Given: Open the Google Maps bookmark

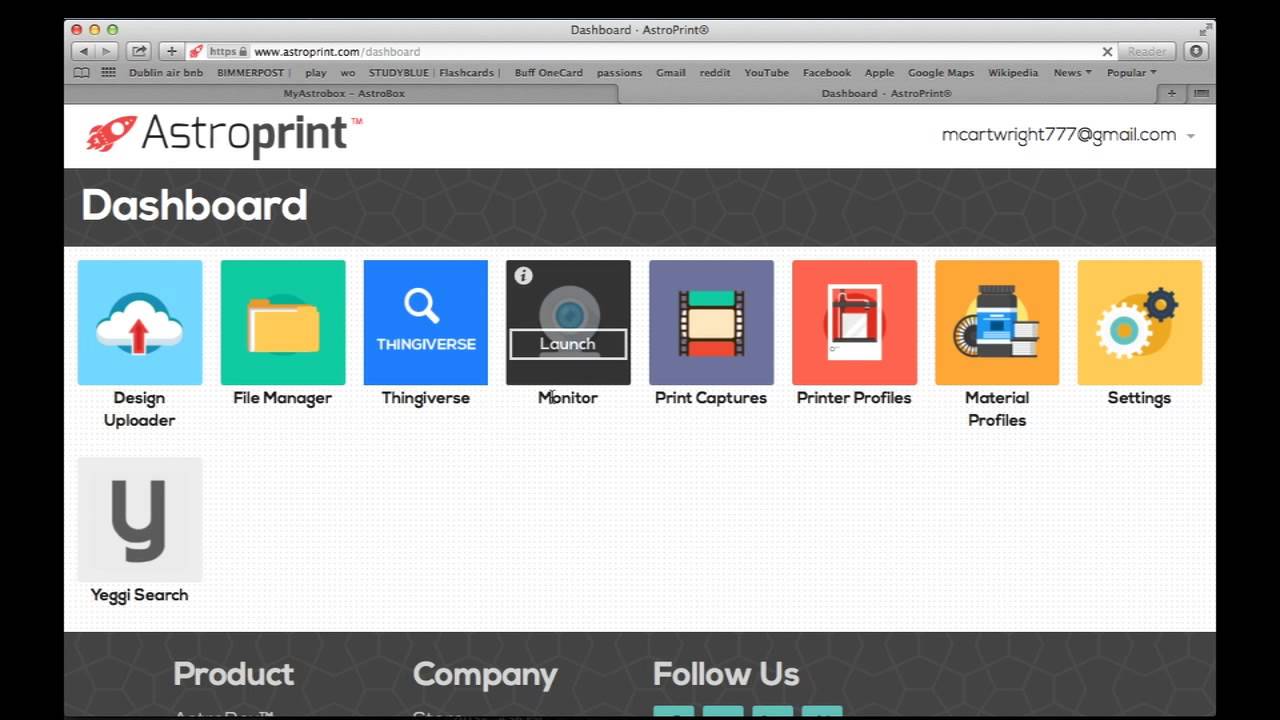Looking at the screenshot, I should (x=941, y=73).
